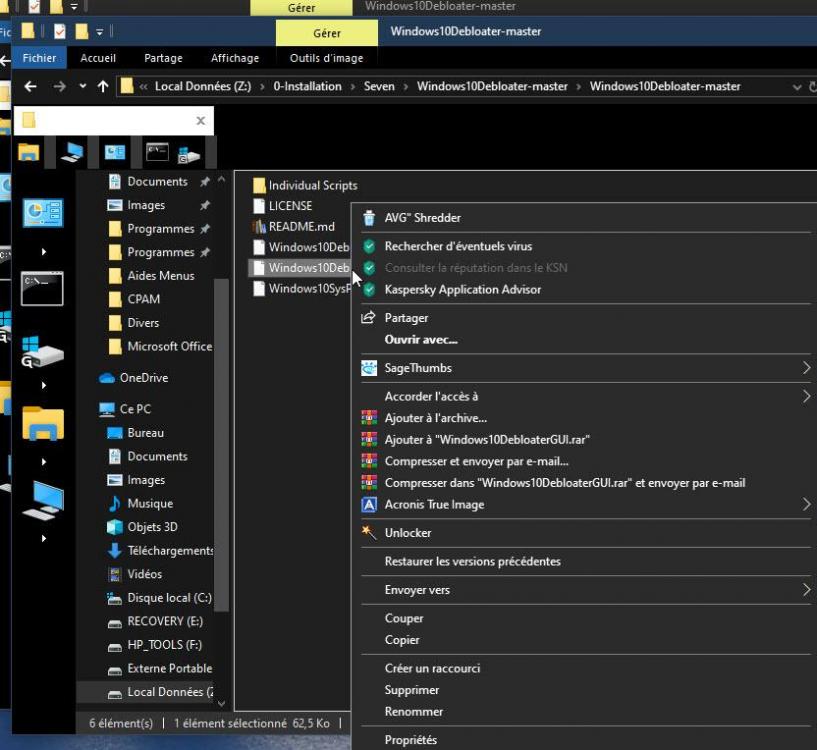Click the AVG Shredder icon in context menu
Screen dimensions: 817x750
[369, 218]
